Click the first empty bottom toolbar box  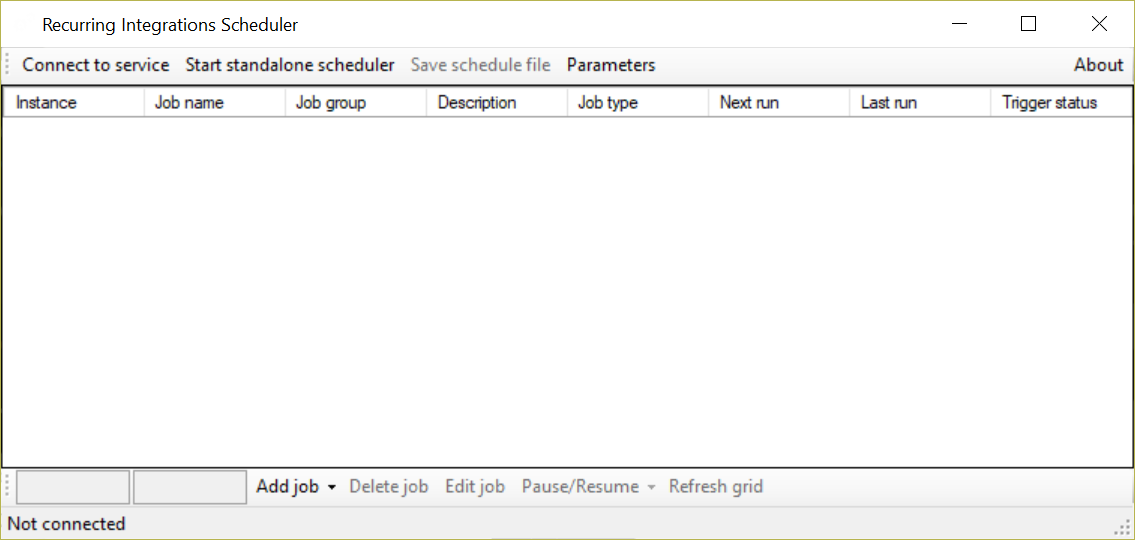[x=73, y=487]
